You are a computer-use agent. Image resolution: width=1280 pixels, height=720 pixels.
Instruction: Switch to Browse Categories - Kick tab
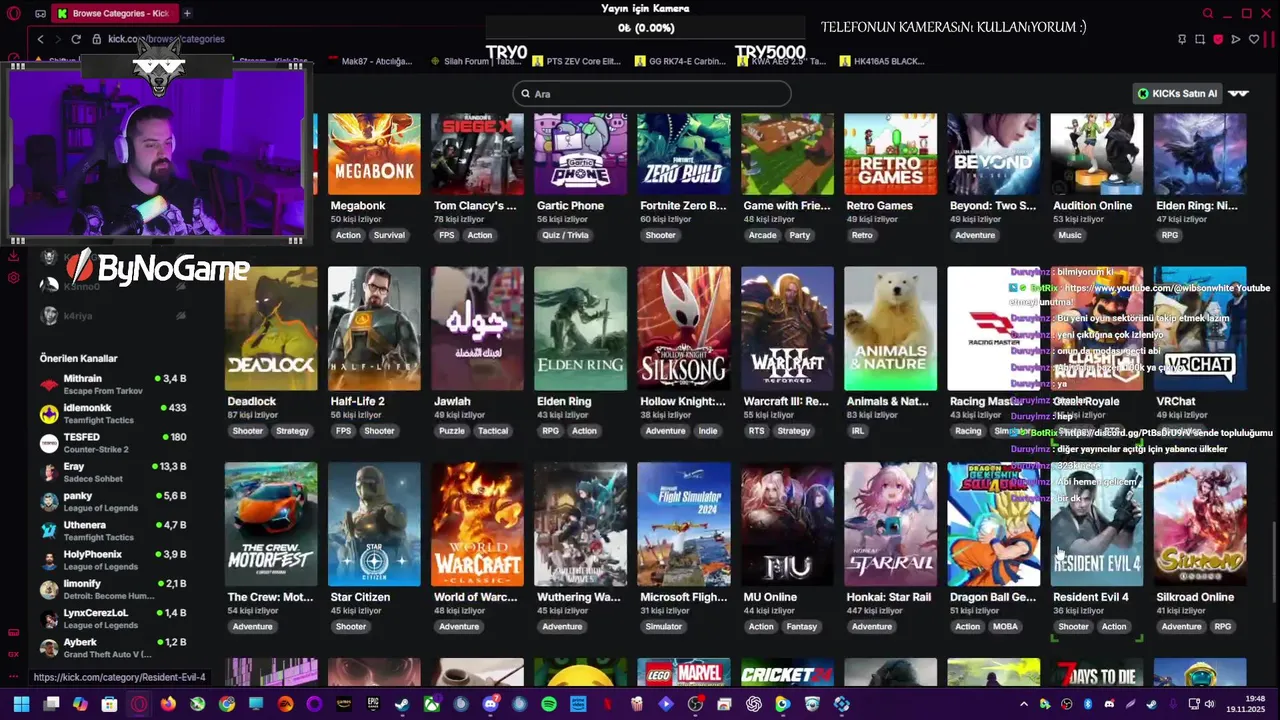(113, 13)
